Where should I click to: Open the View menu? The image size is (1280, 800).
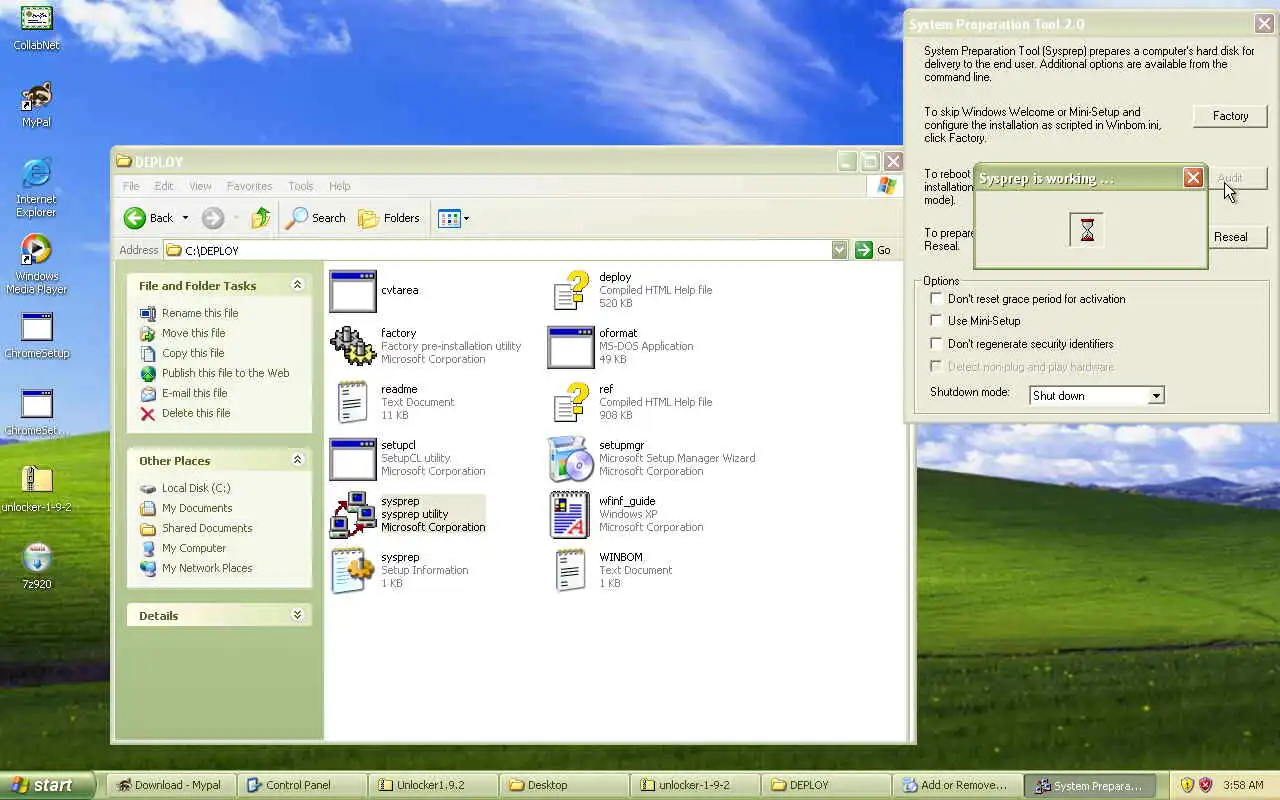[x=200, y=186]
